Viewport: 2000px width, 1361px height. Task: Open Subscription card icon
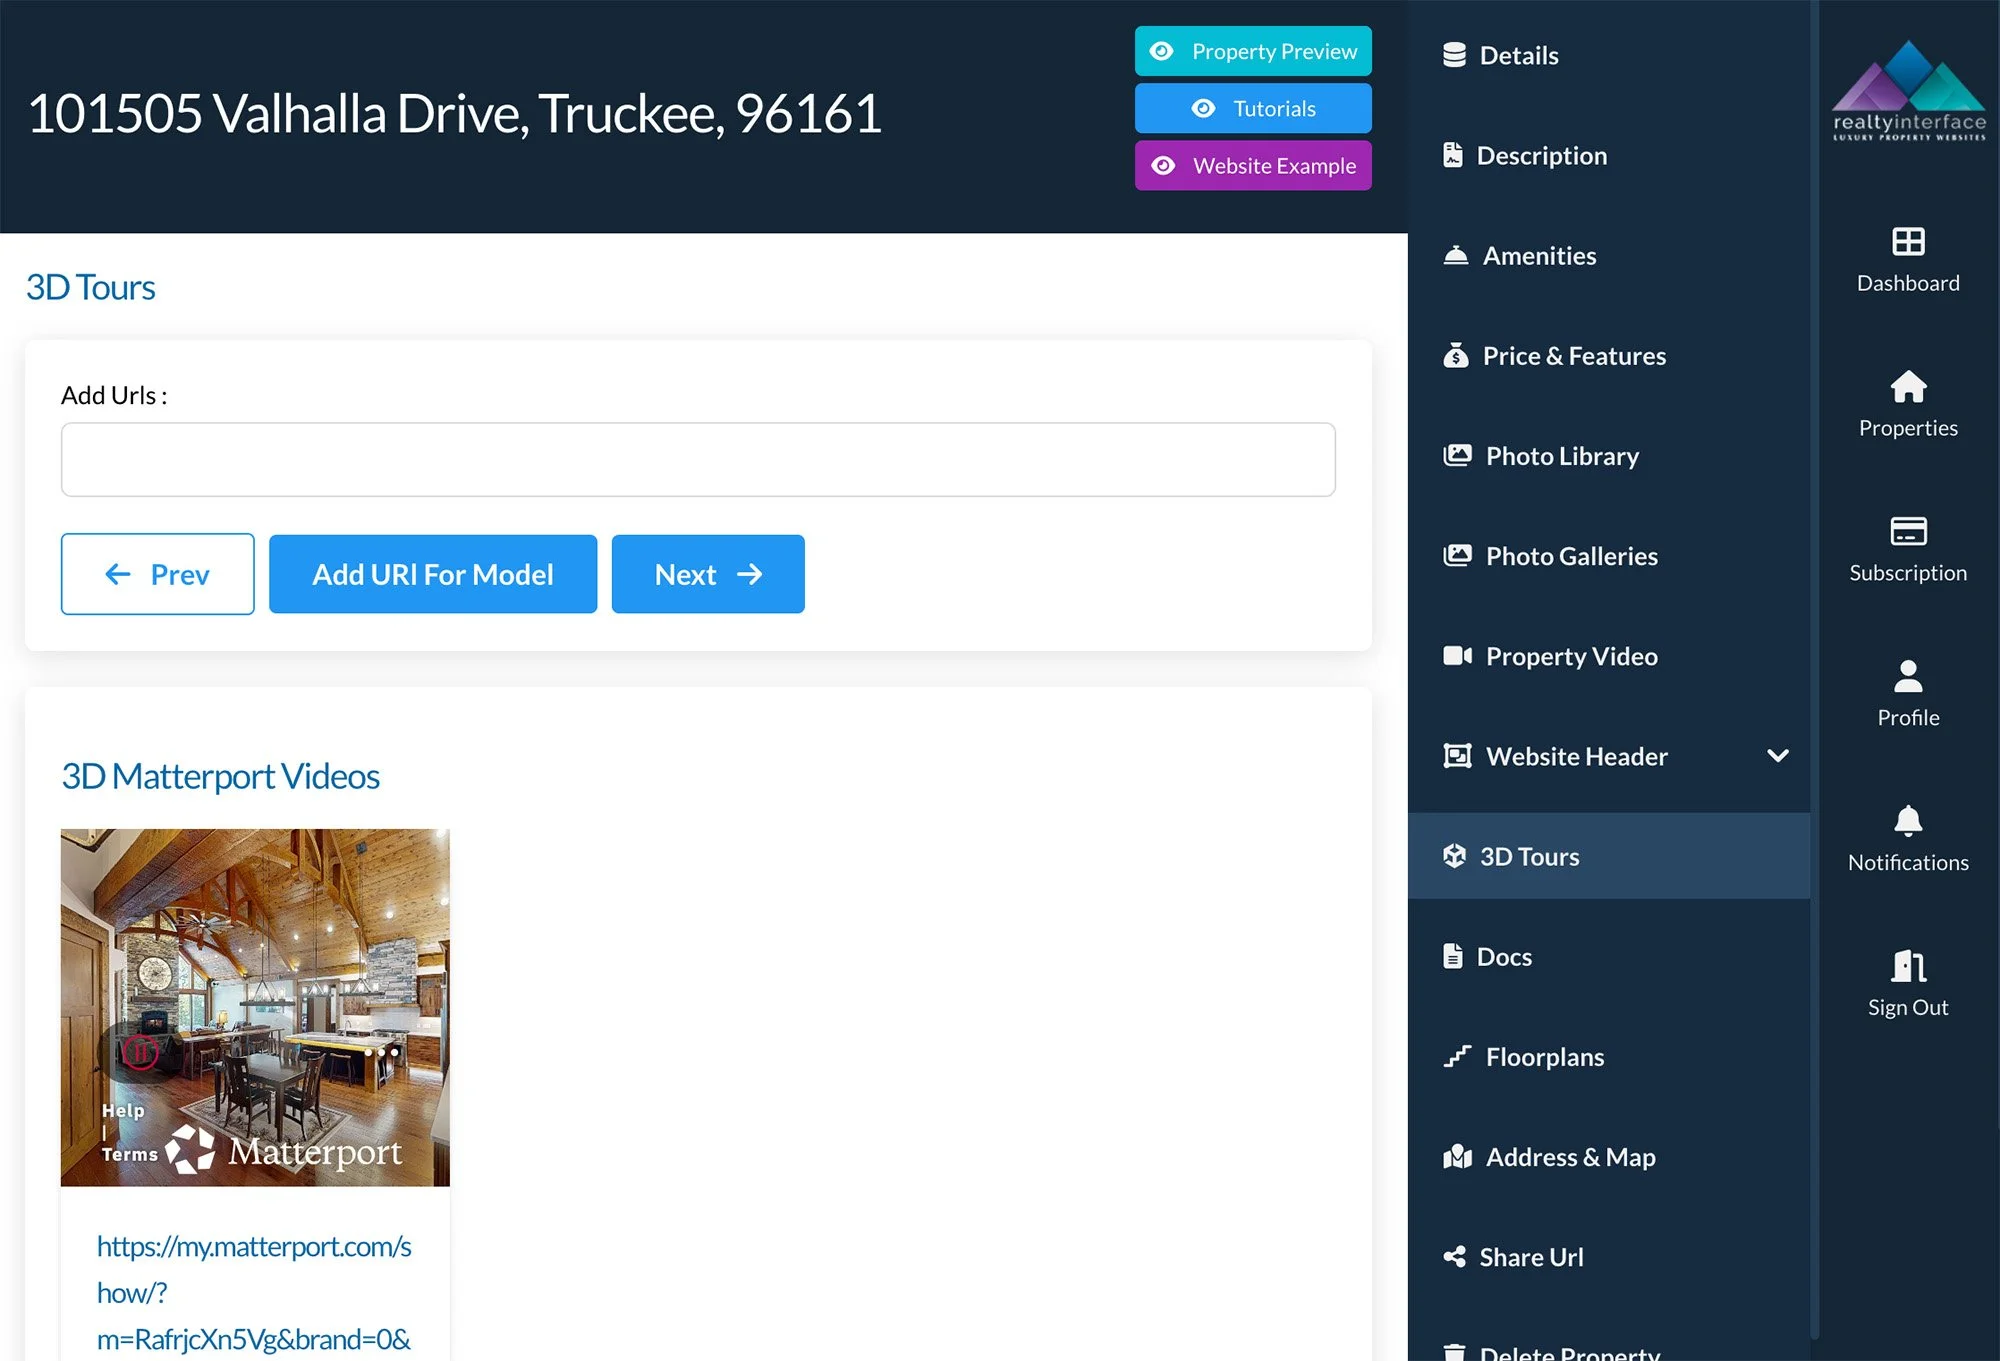point(1907,531)
